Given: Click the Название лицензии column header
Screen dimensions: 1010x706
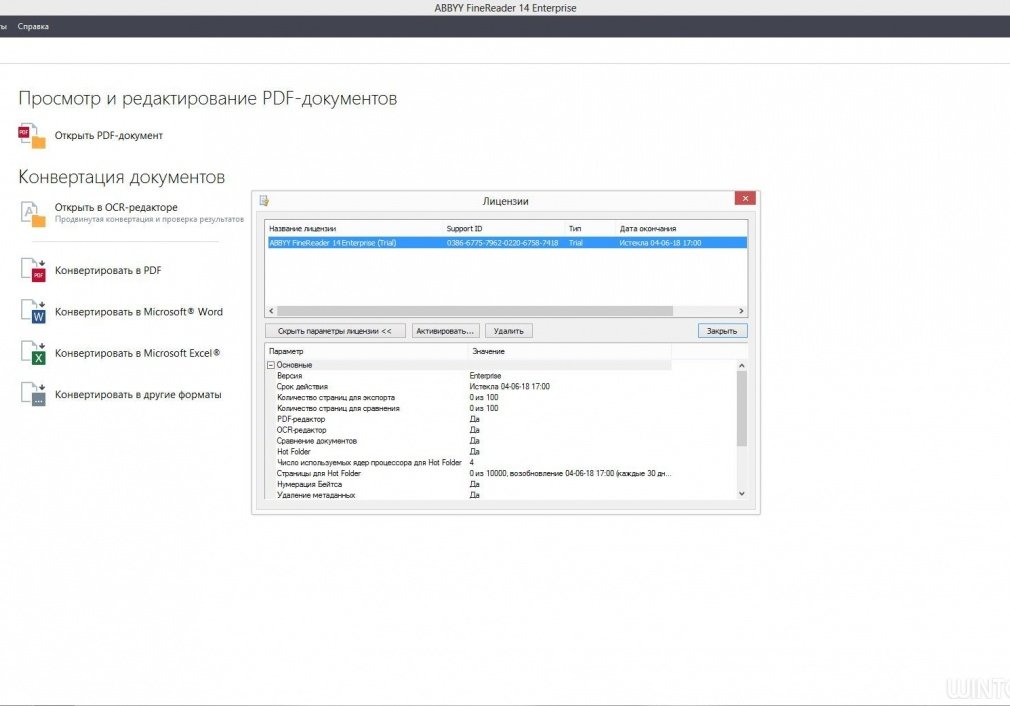Looking at the screenshot, I should tap(354, 229).
